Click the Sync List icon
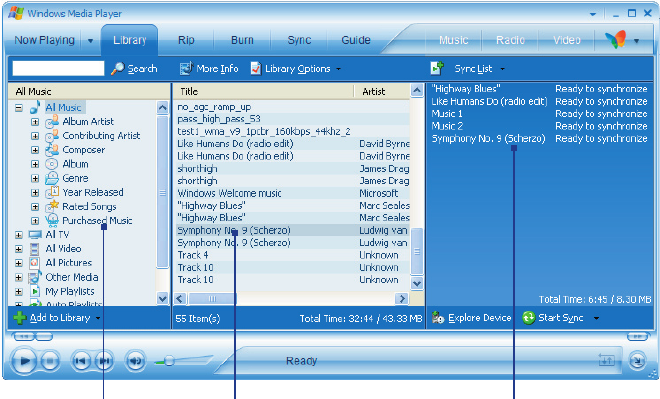Viewport: 660px width, 399px height. click(437, 68)
